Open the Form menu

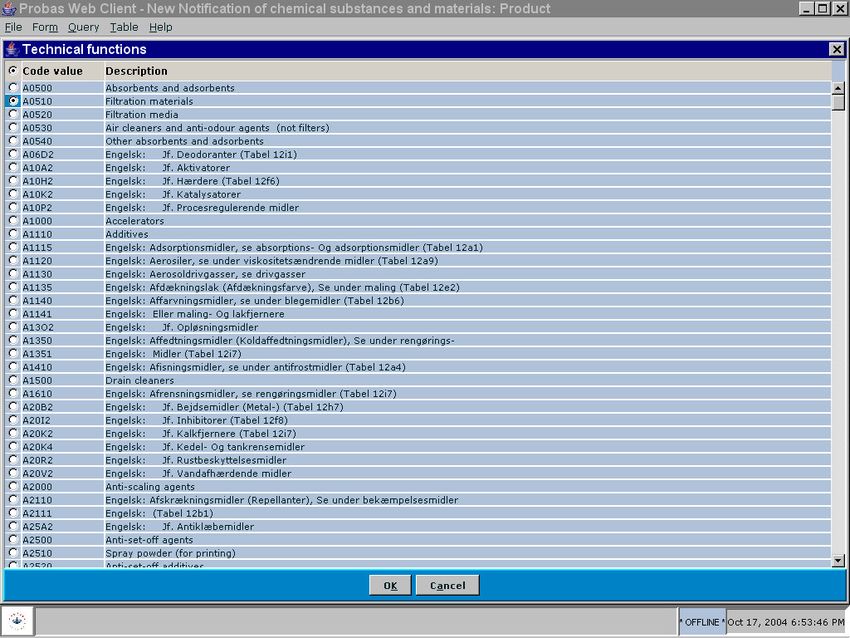point(45,27)
